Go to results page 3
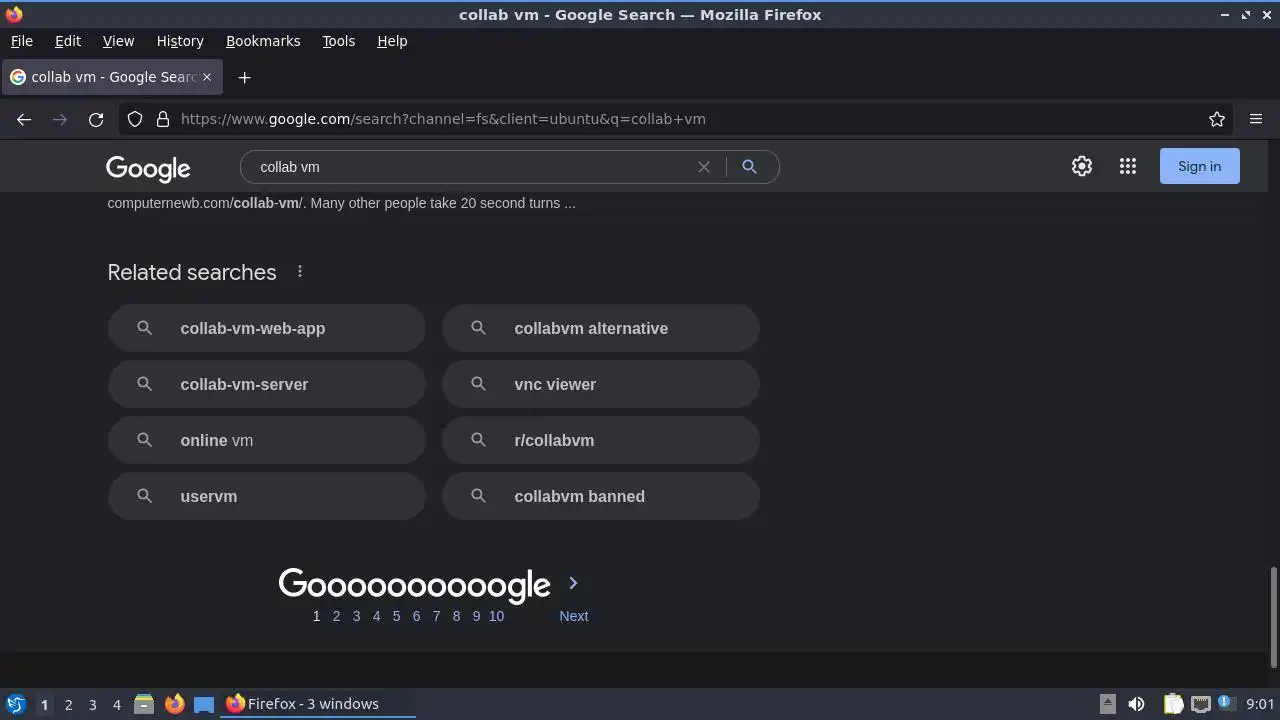This screenshot has height=720, width=1280. click(x=356, y=616)
